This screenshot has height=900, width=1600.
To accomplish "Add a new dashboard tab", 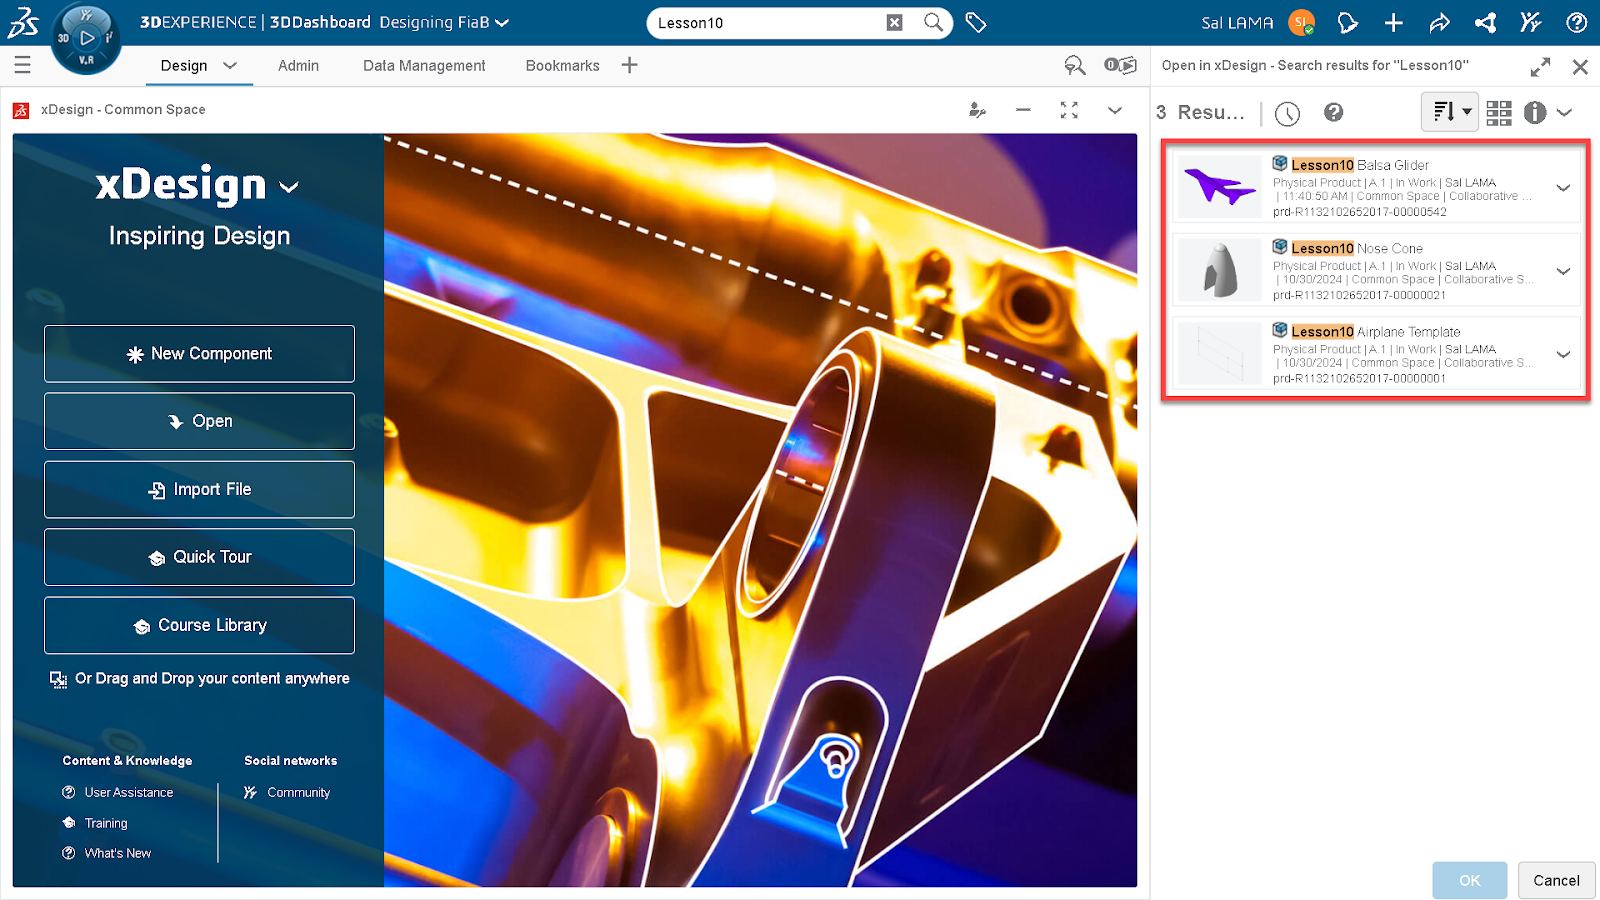I will coord(629,65).
